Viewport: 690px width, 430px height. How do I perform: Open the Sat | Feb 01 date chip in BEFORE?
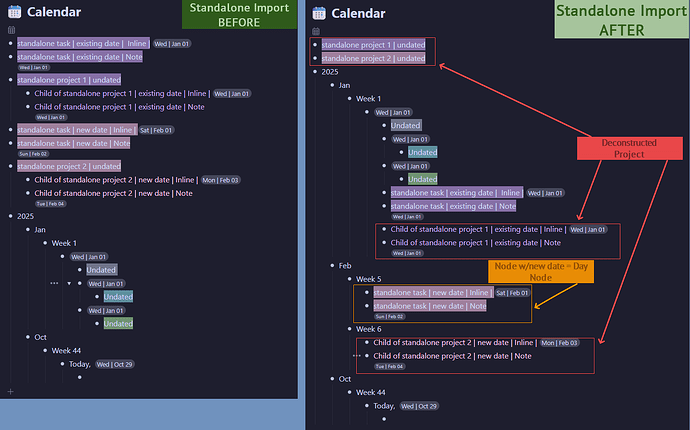coord(157,130)
